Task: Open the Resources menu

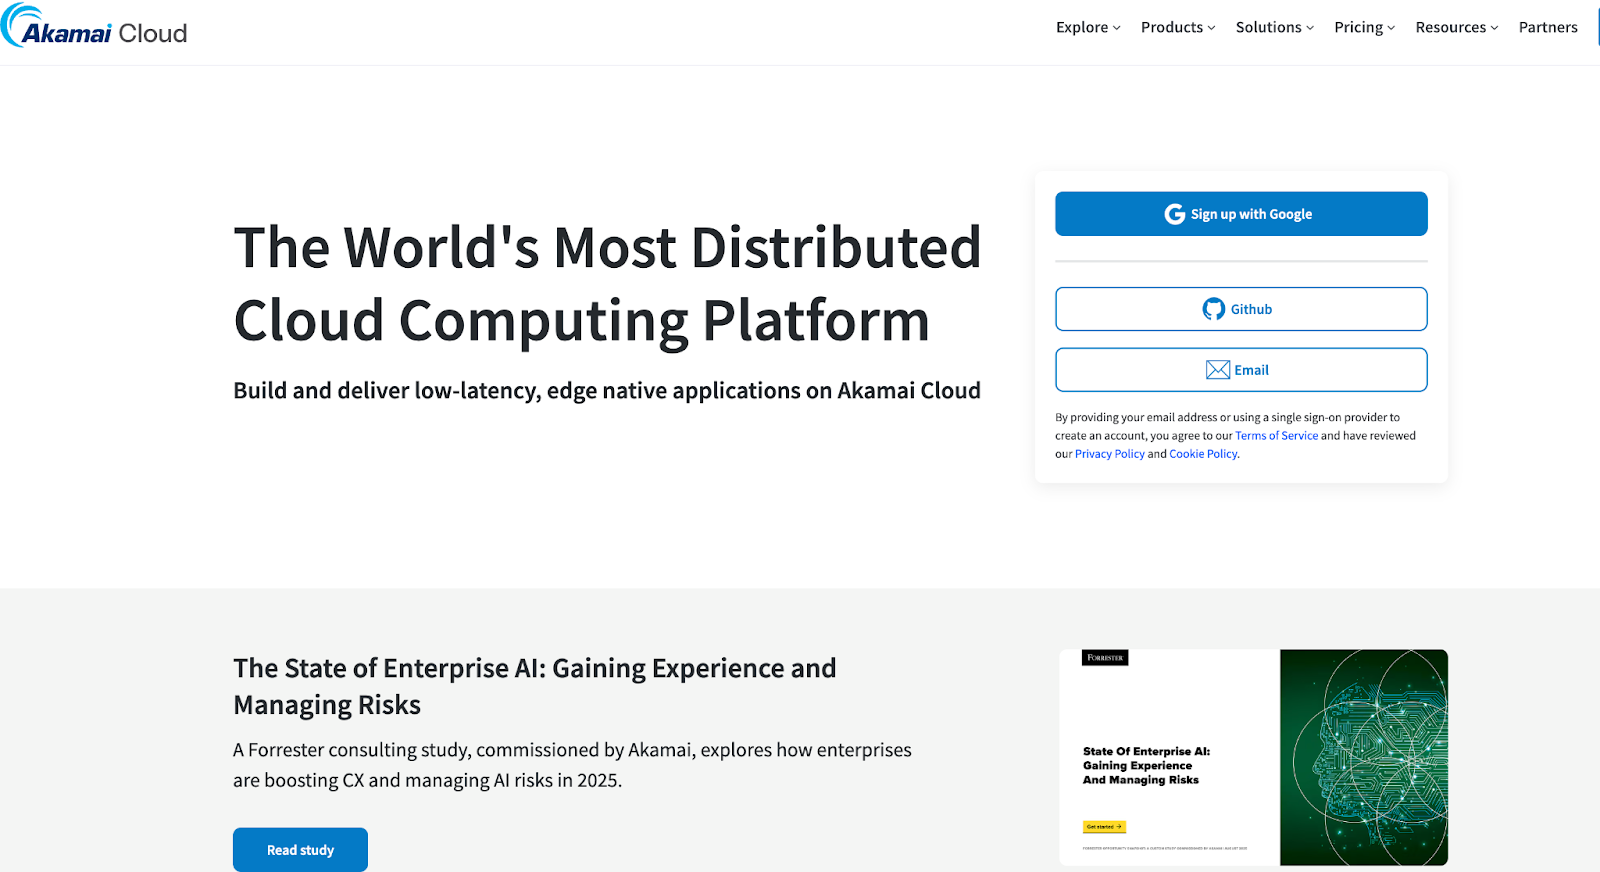Action: click(x=1457, y=27)
